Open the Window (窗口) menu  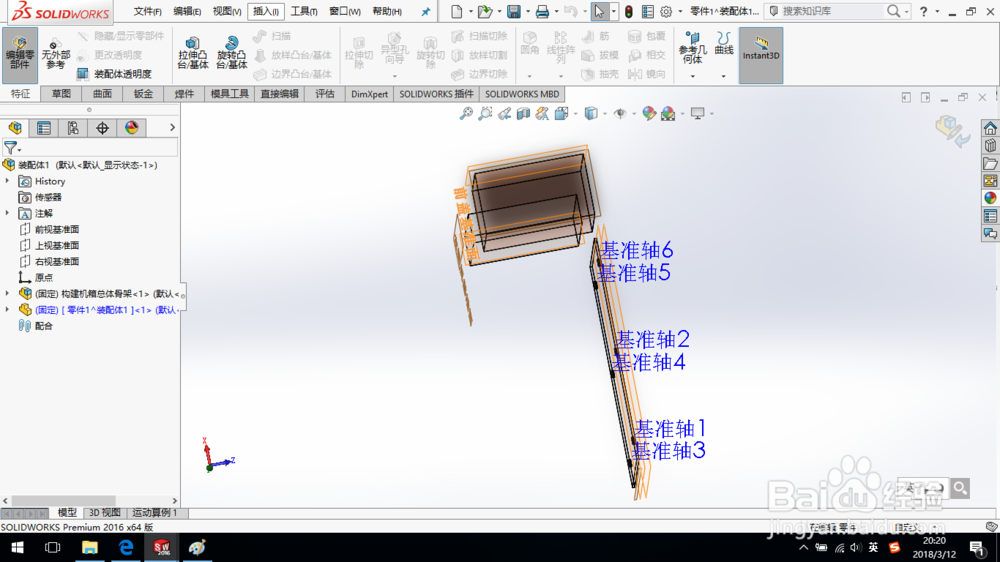pyautogui.click(x=345, y=11)
